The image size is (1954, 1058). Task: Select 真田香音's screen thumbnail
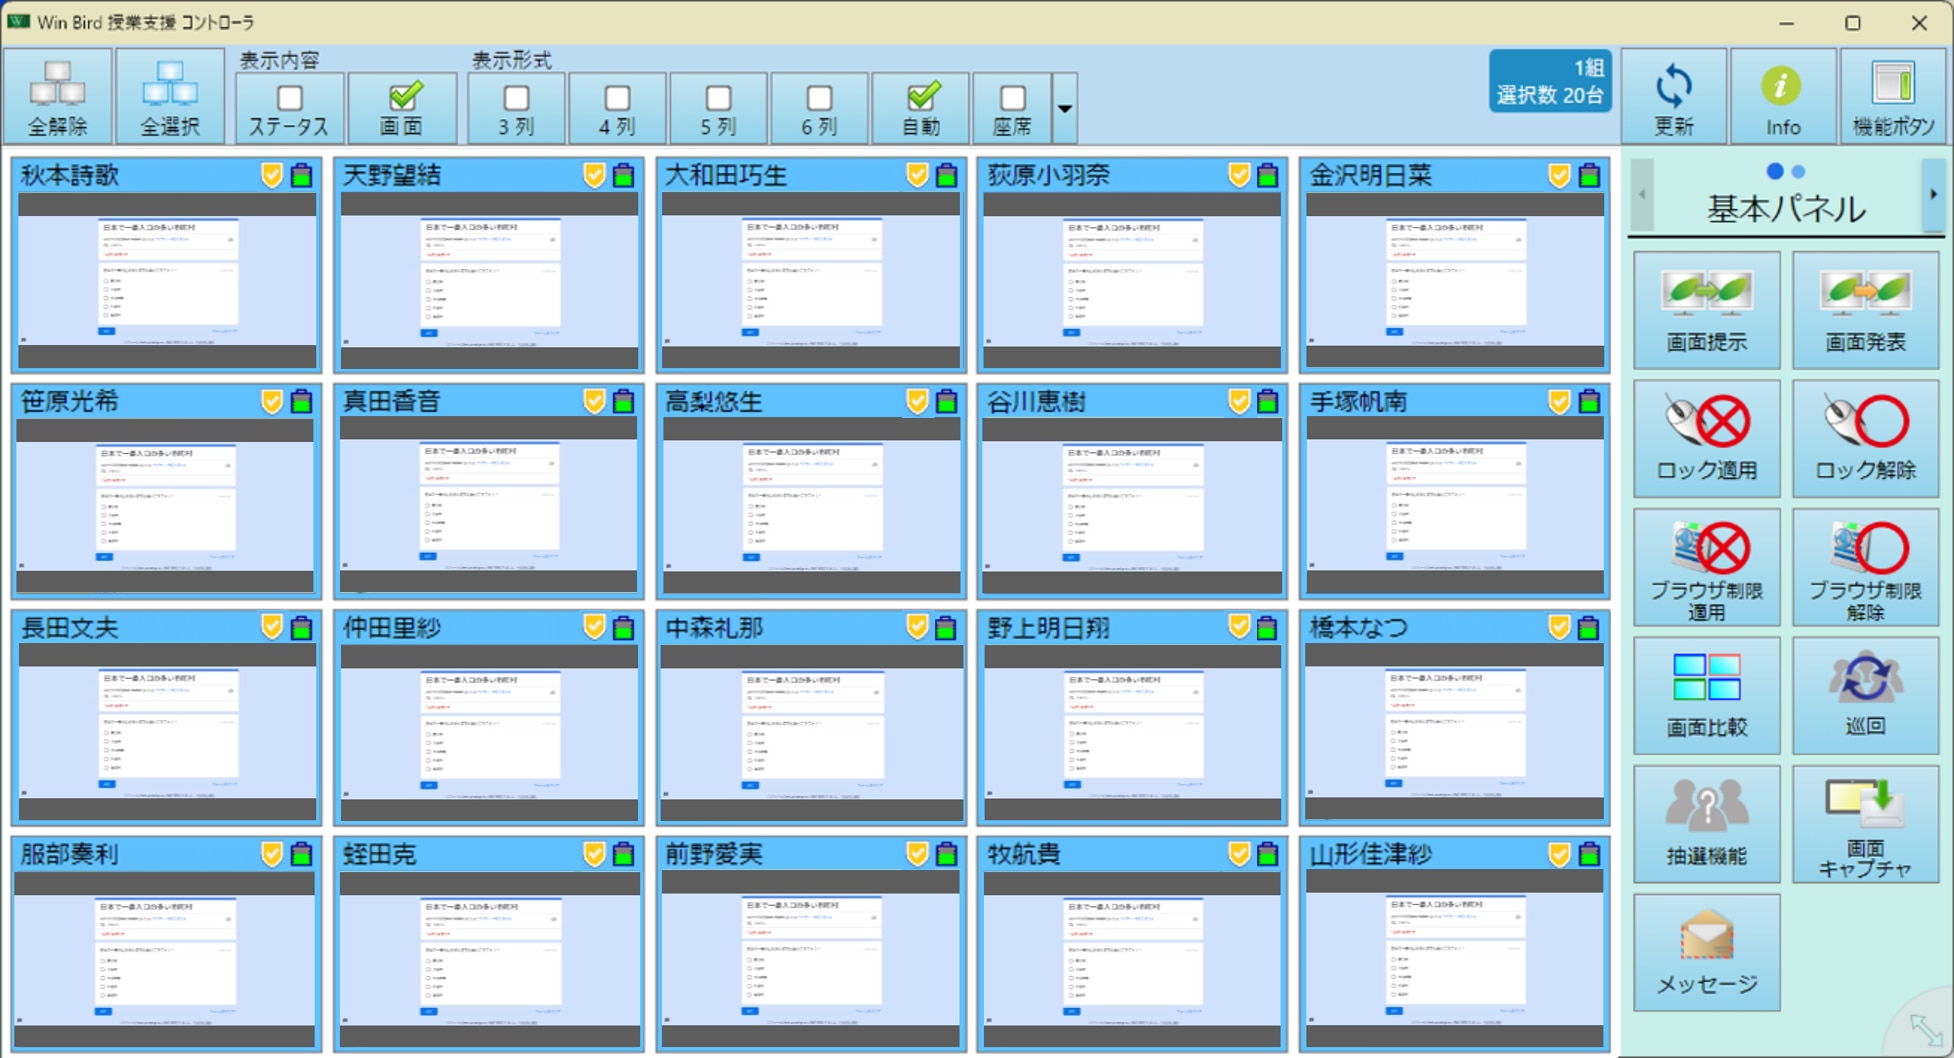(489, 507)
